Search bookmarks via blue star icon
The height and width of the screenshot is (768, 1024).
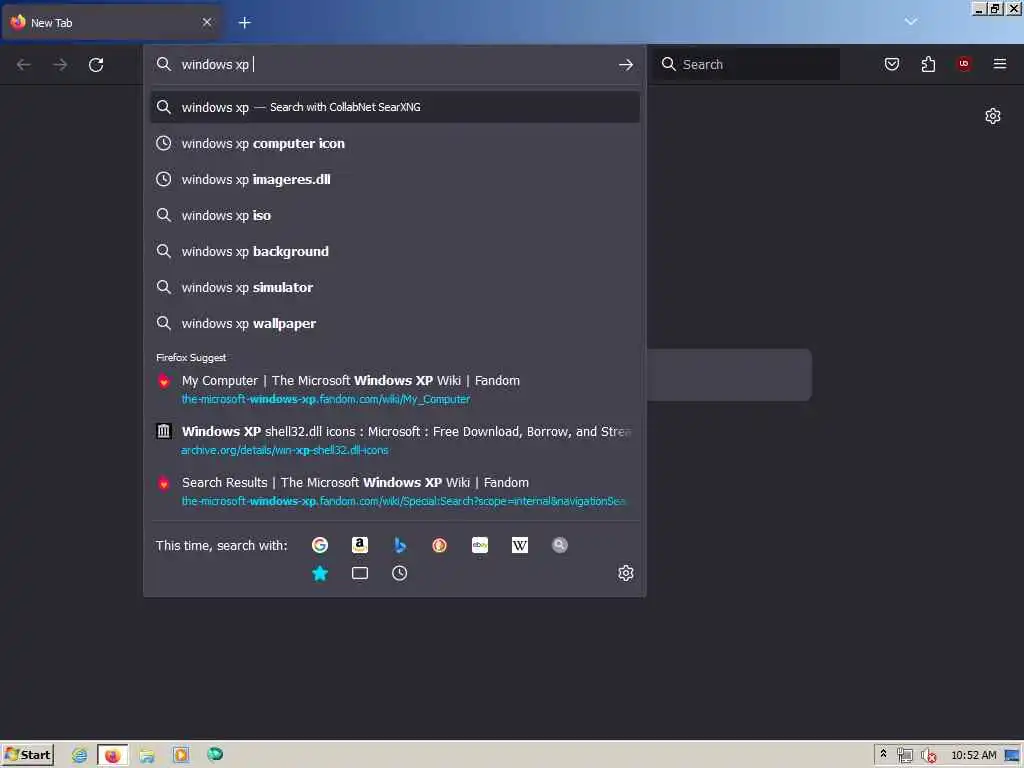[319, 573]
